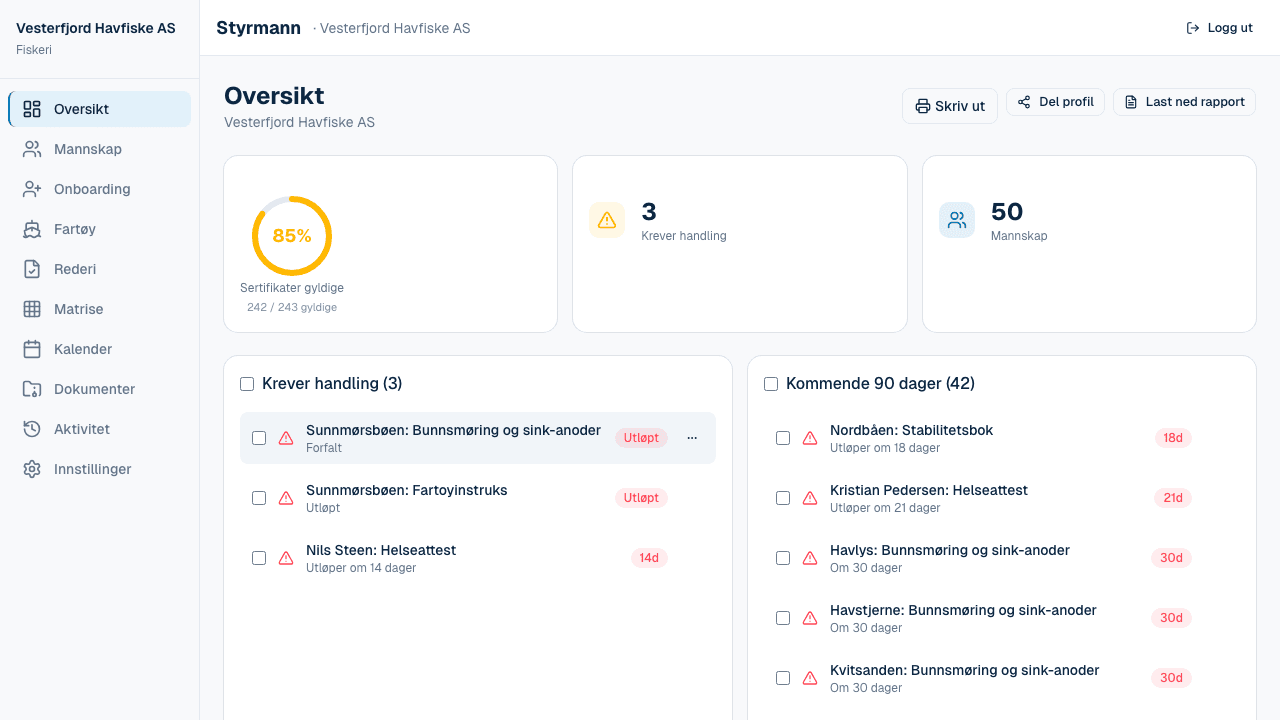Click the 14d badge for Nils Steen

[x=649, y=558]
